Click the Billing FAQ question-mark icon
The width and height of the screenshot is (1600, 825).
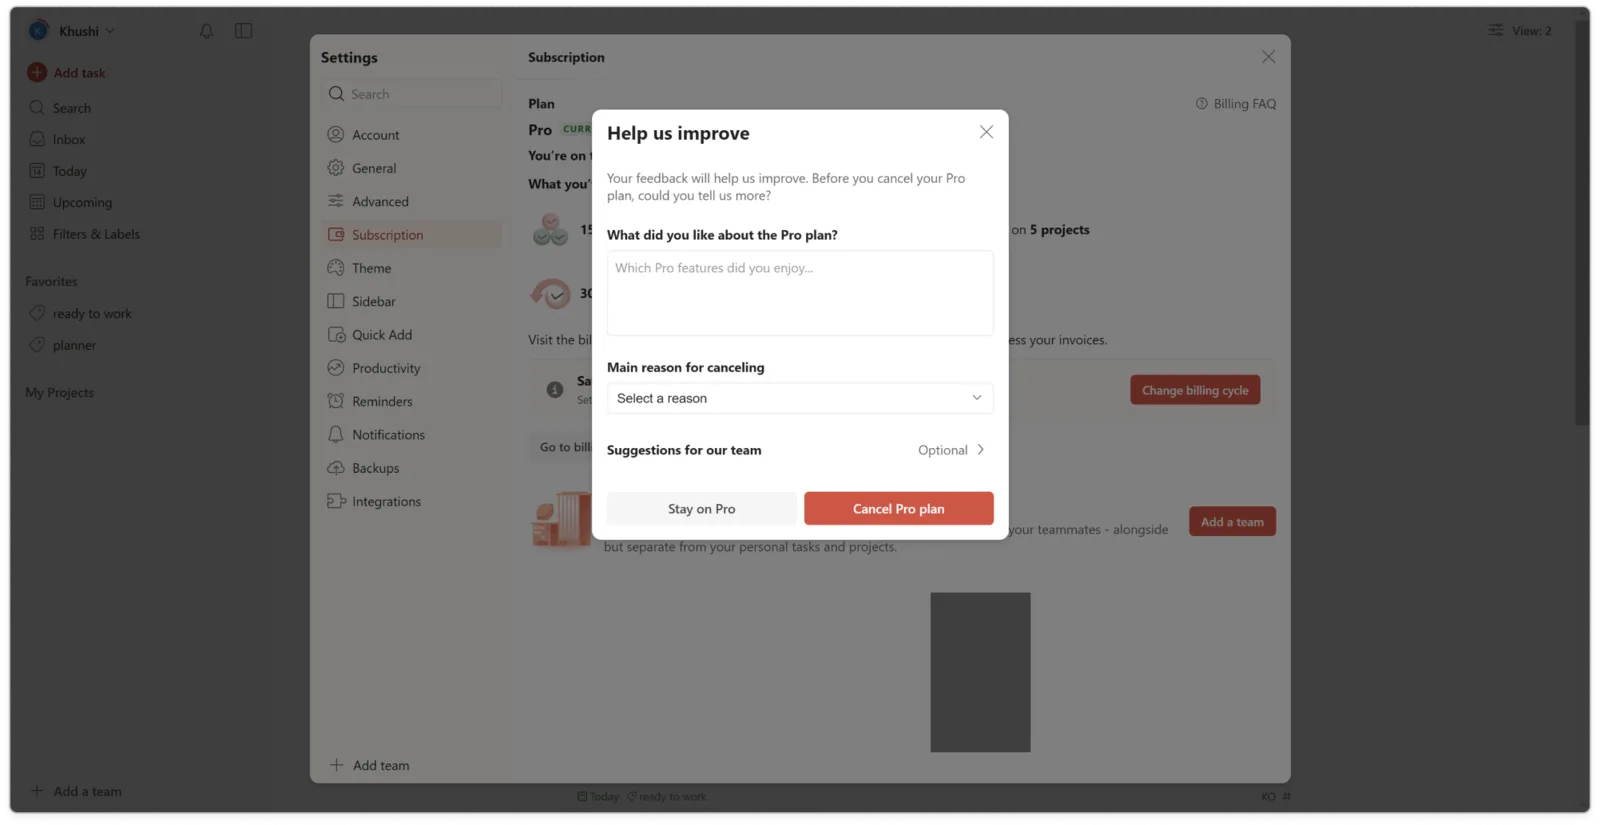[1201, 104]
